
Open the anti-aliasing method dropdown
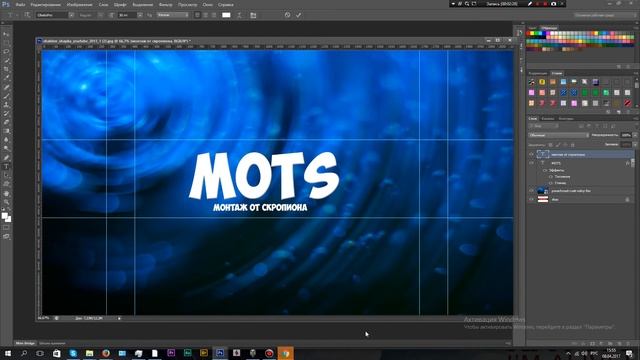tap(173, 15)
